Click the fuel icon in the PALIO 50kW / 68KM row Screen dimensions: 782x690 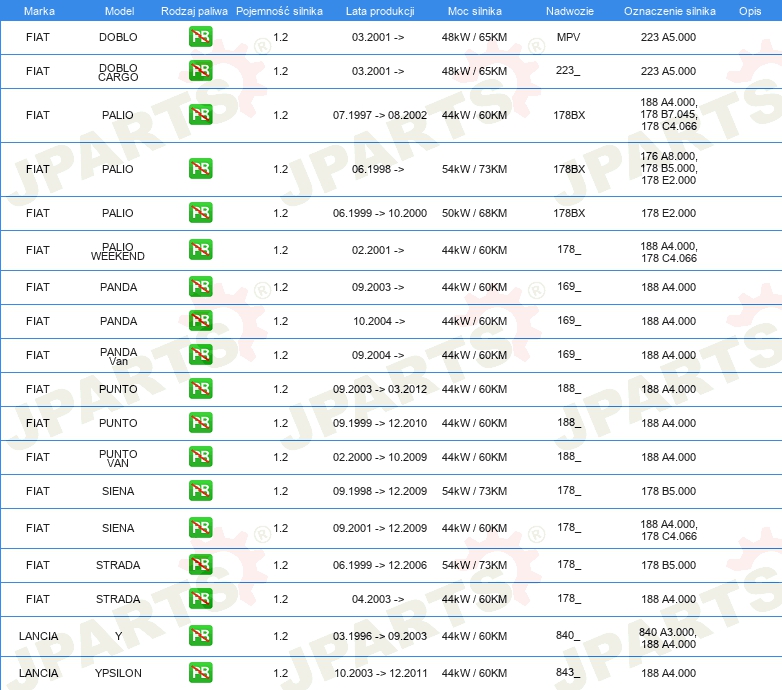[200, 213]
